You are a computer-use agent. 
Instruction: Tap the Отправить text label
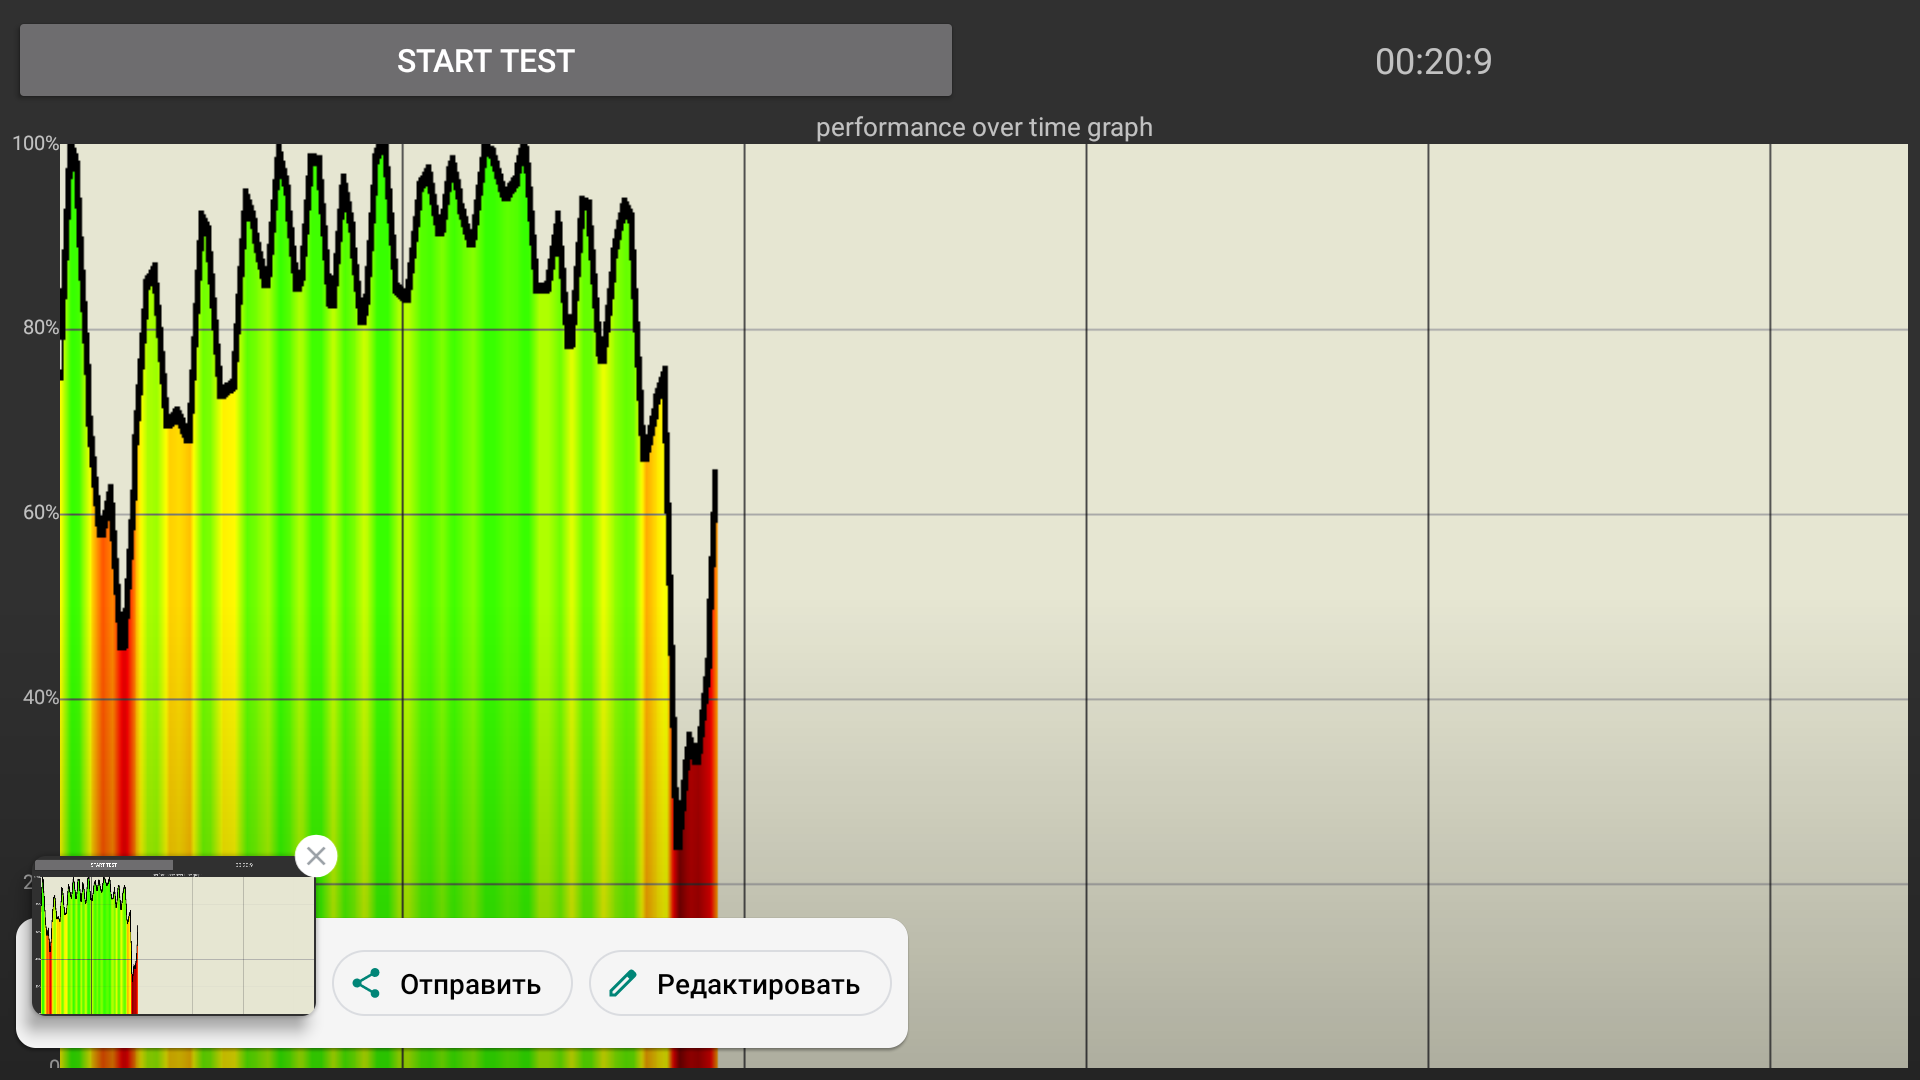click(x=470, y=985)
